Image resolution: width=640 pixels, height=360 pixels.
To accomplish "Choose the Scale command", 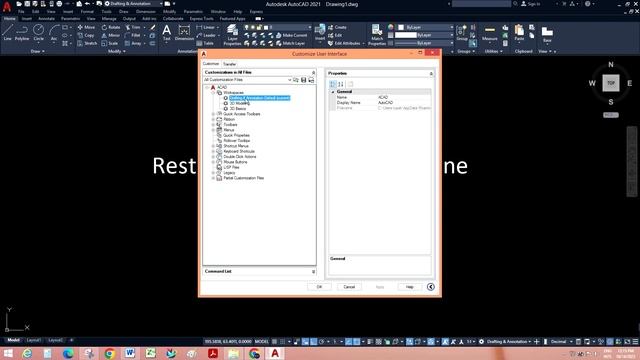I will [110, 43].
